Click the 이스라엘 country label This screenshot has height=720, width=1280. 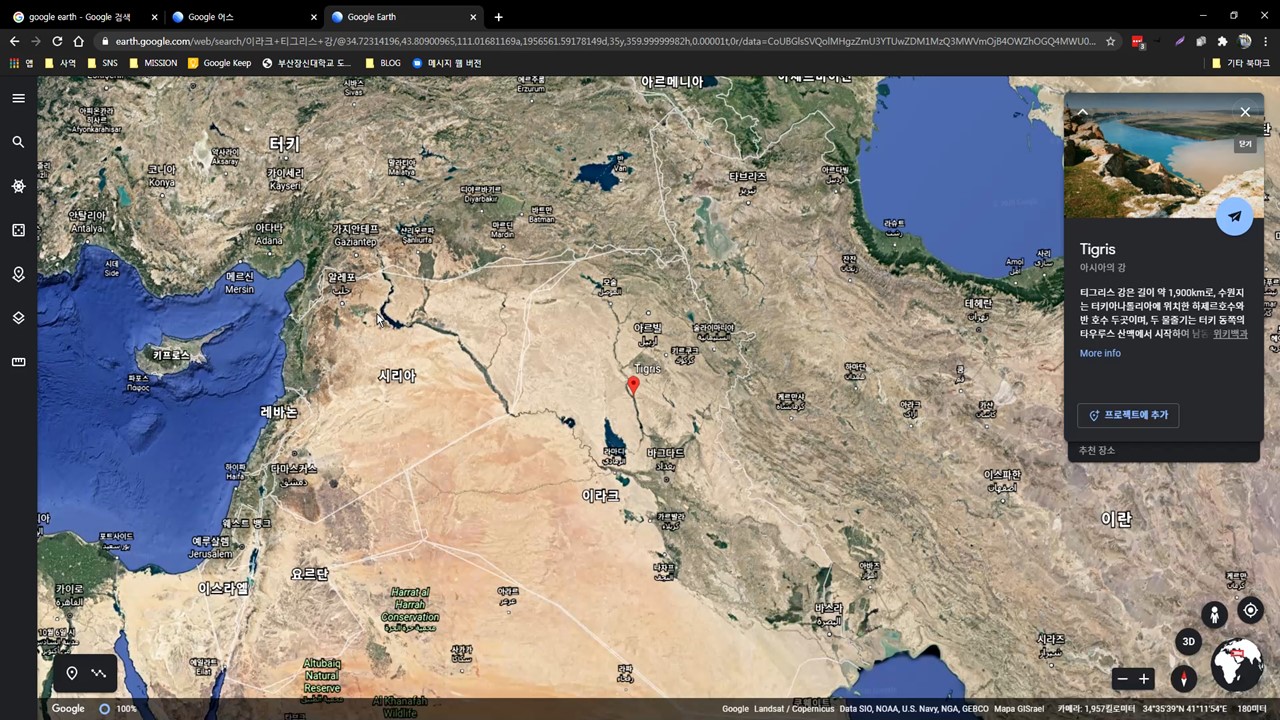222,588
